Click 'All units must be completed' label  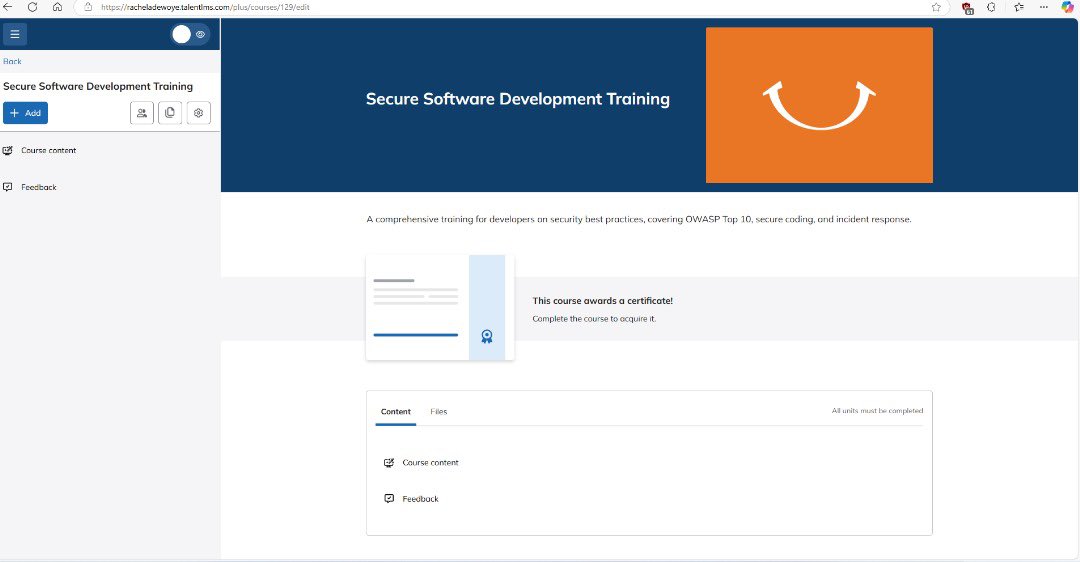[877, 410]
